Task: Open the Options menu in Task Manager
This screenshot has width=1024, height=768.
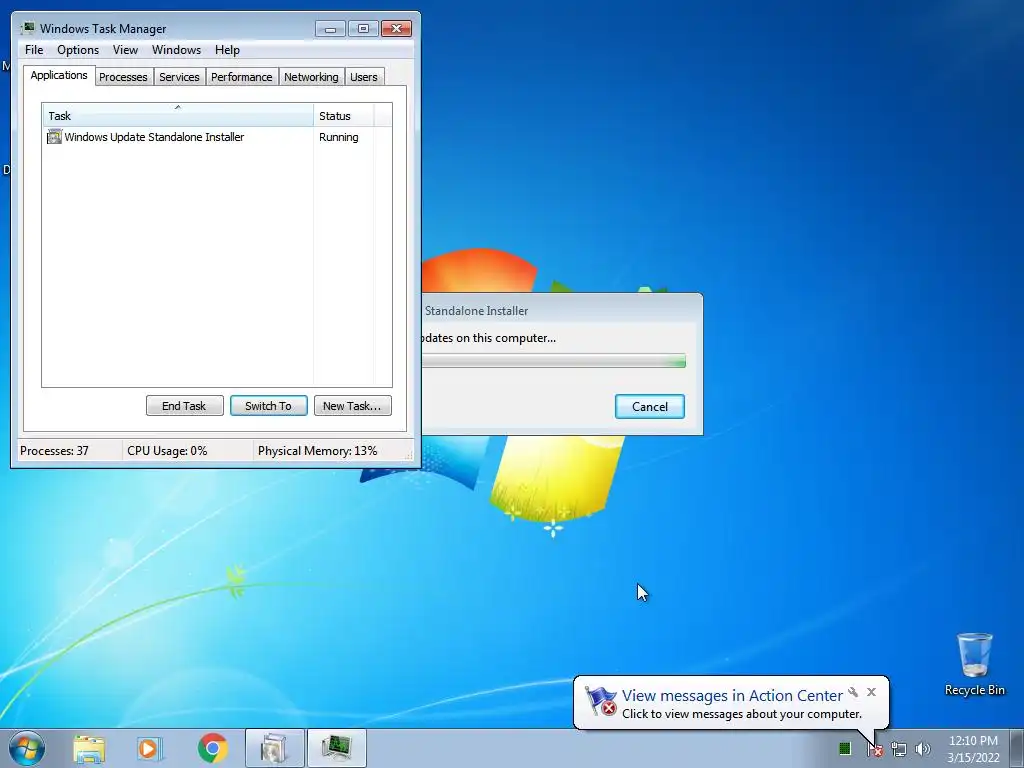Action: click(78, 50)
